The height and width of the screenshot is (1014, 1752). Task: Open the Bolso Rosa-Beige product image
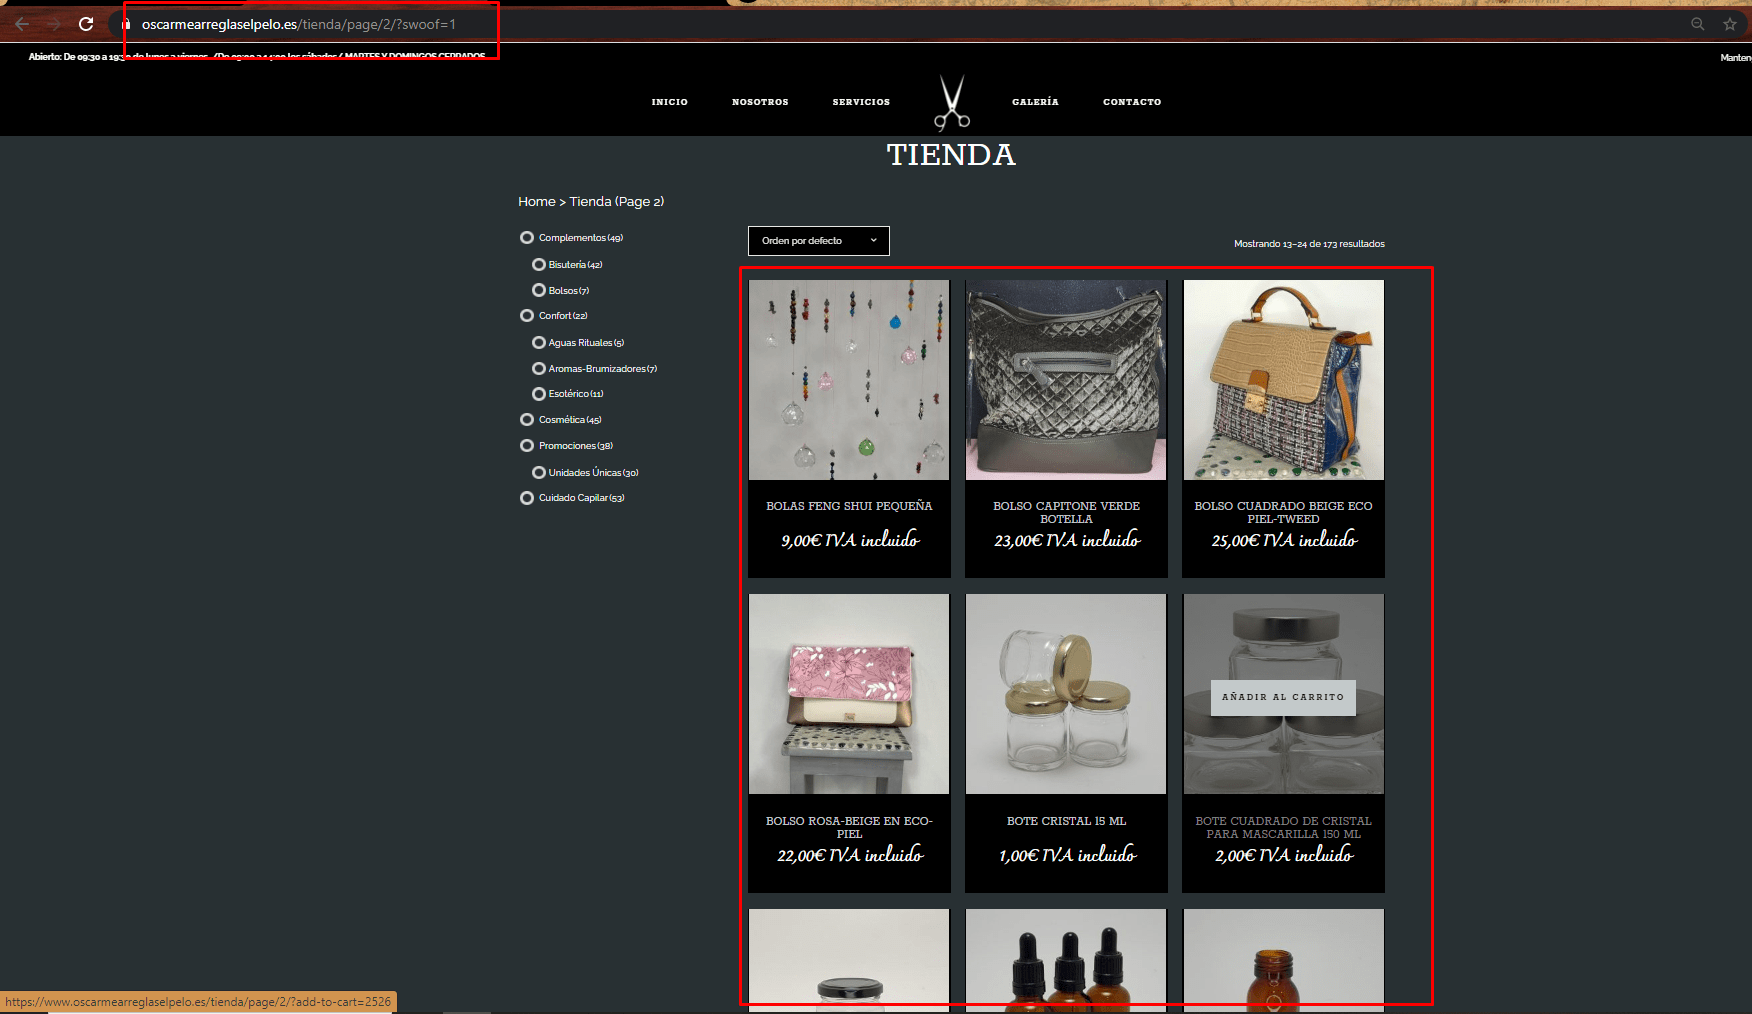[x=849, y=694]
